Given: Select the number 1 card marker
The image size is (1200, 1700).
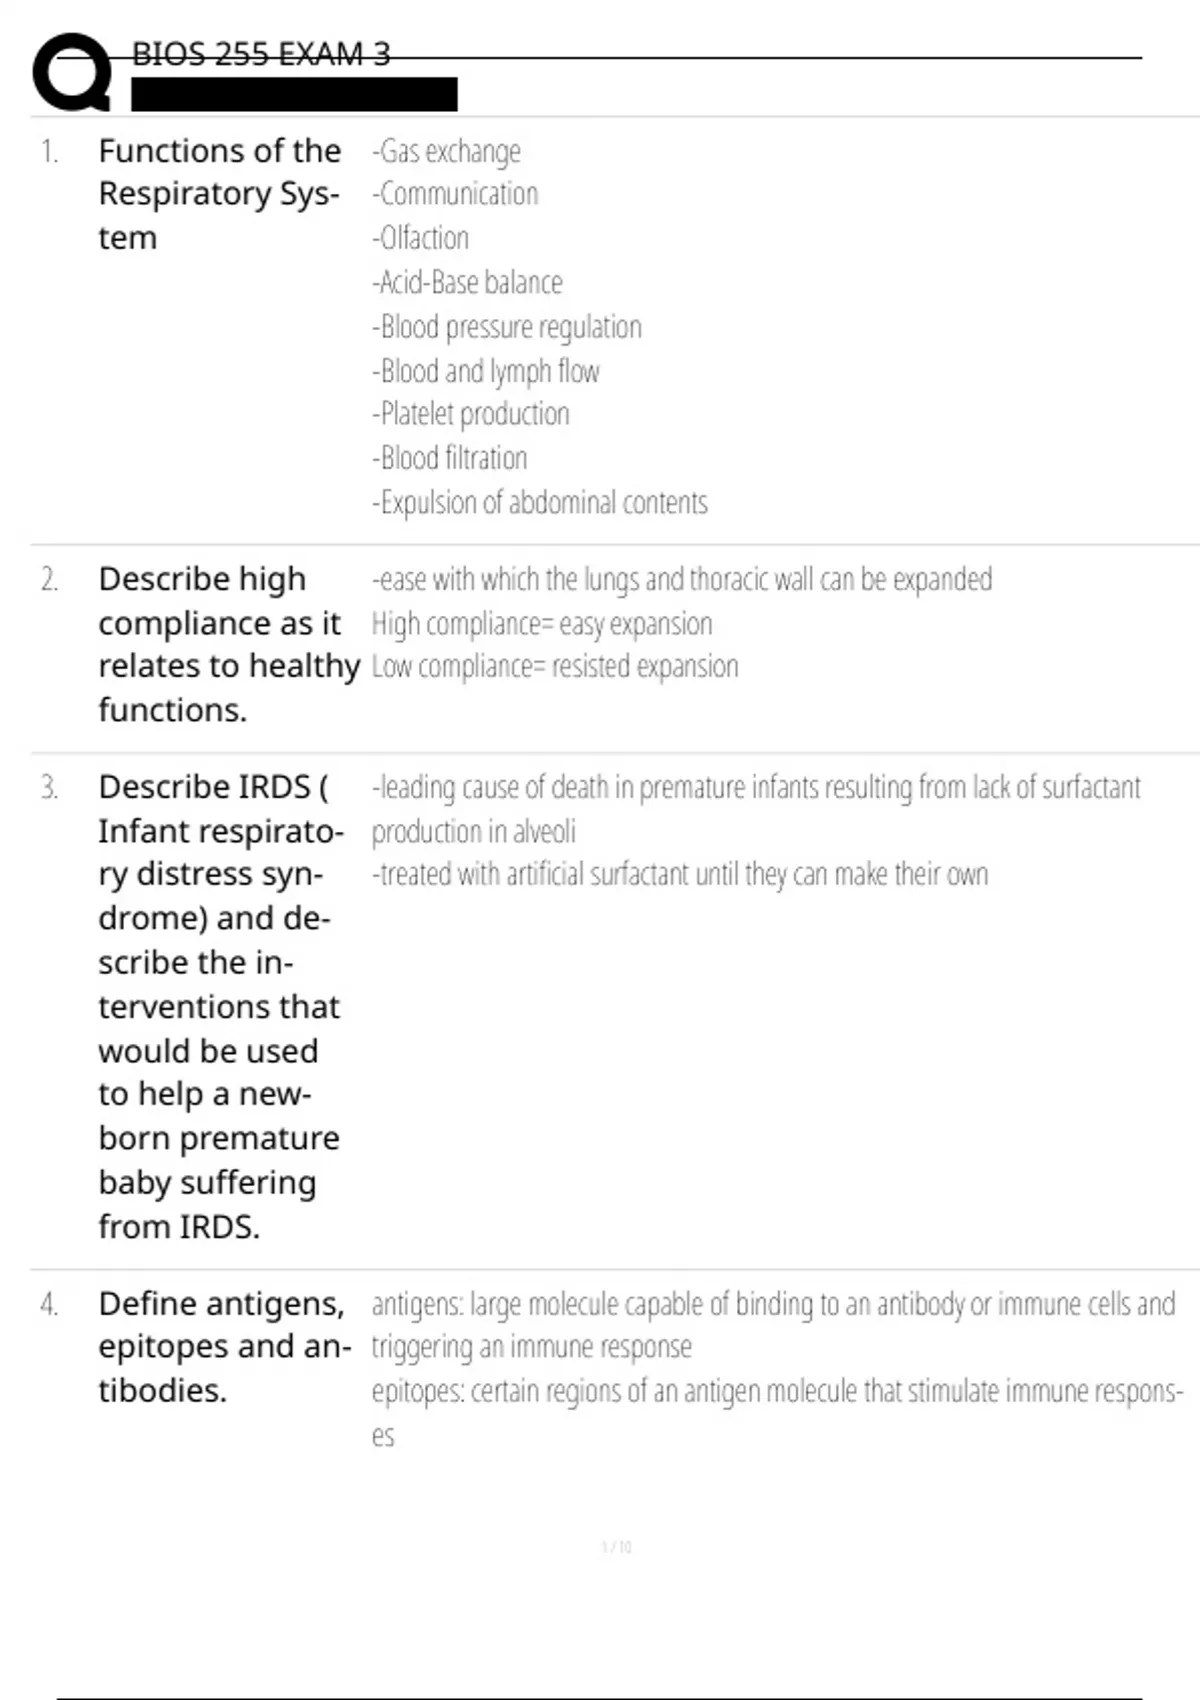Looking at the screenshot, I should click(49, 152).
